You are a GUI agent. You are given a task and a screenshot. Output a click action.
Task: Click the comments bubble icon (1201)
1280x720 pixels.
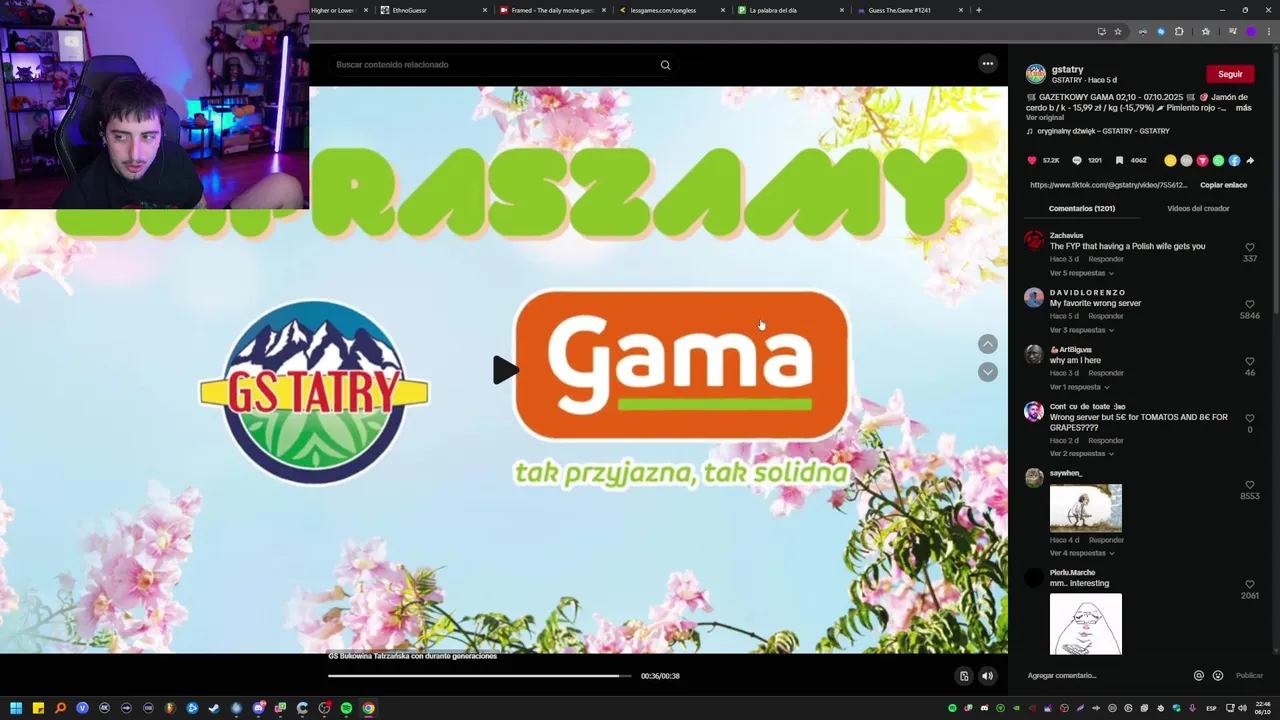1077,160
